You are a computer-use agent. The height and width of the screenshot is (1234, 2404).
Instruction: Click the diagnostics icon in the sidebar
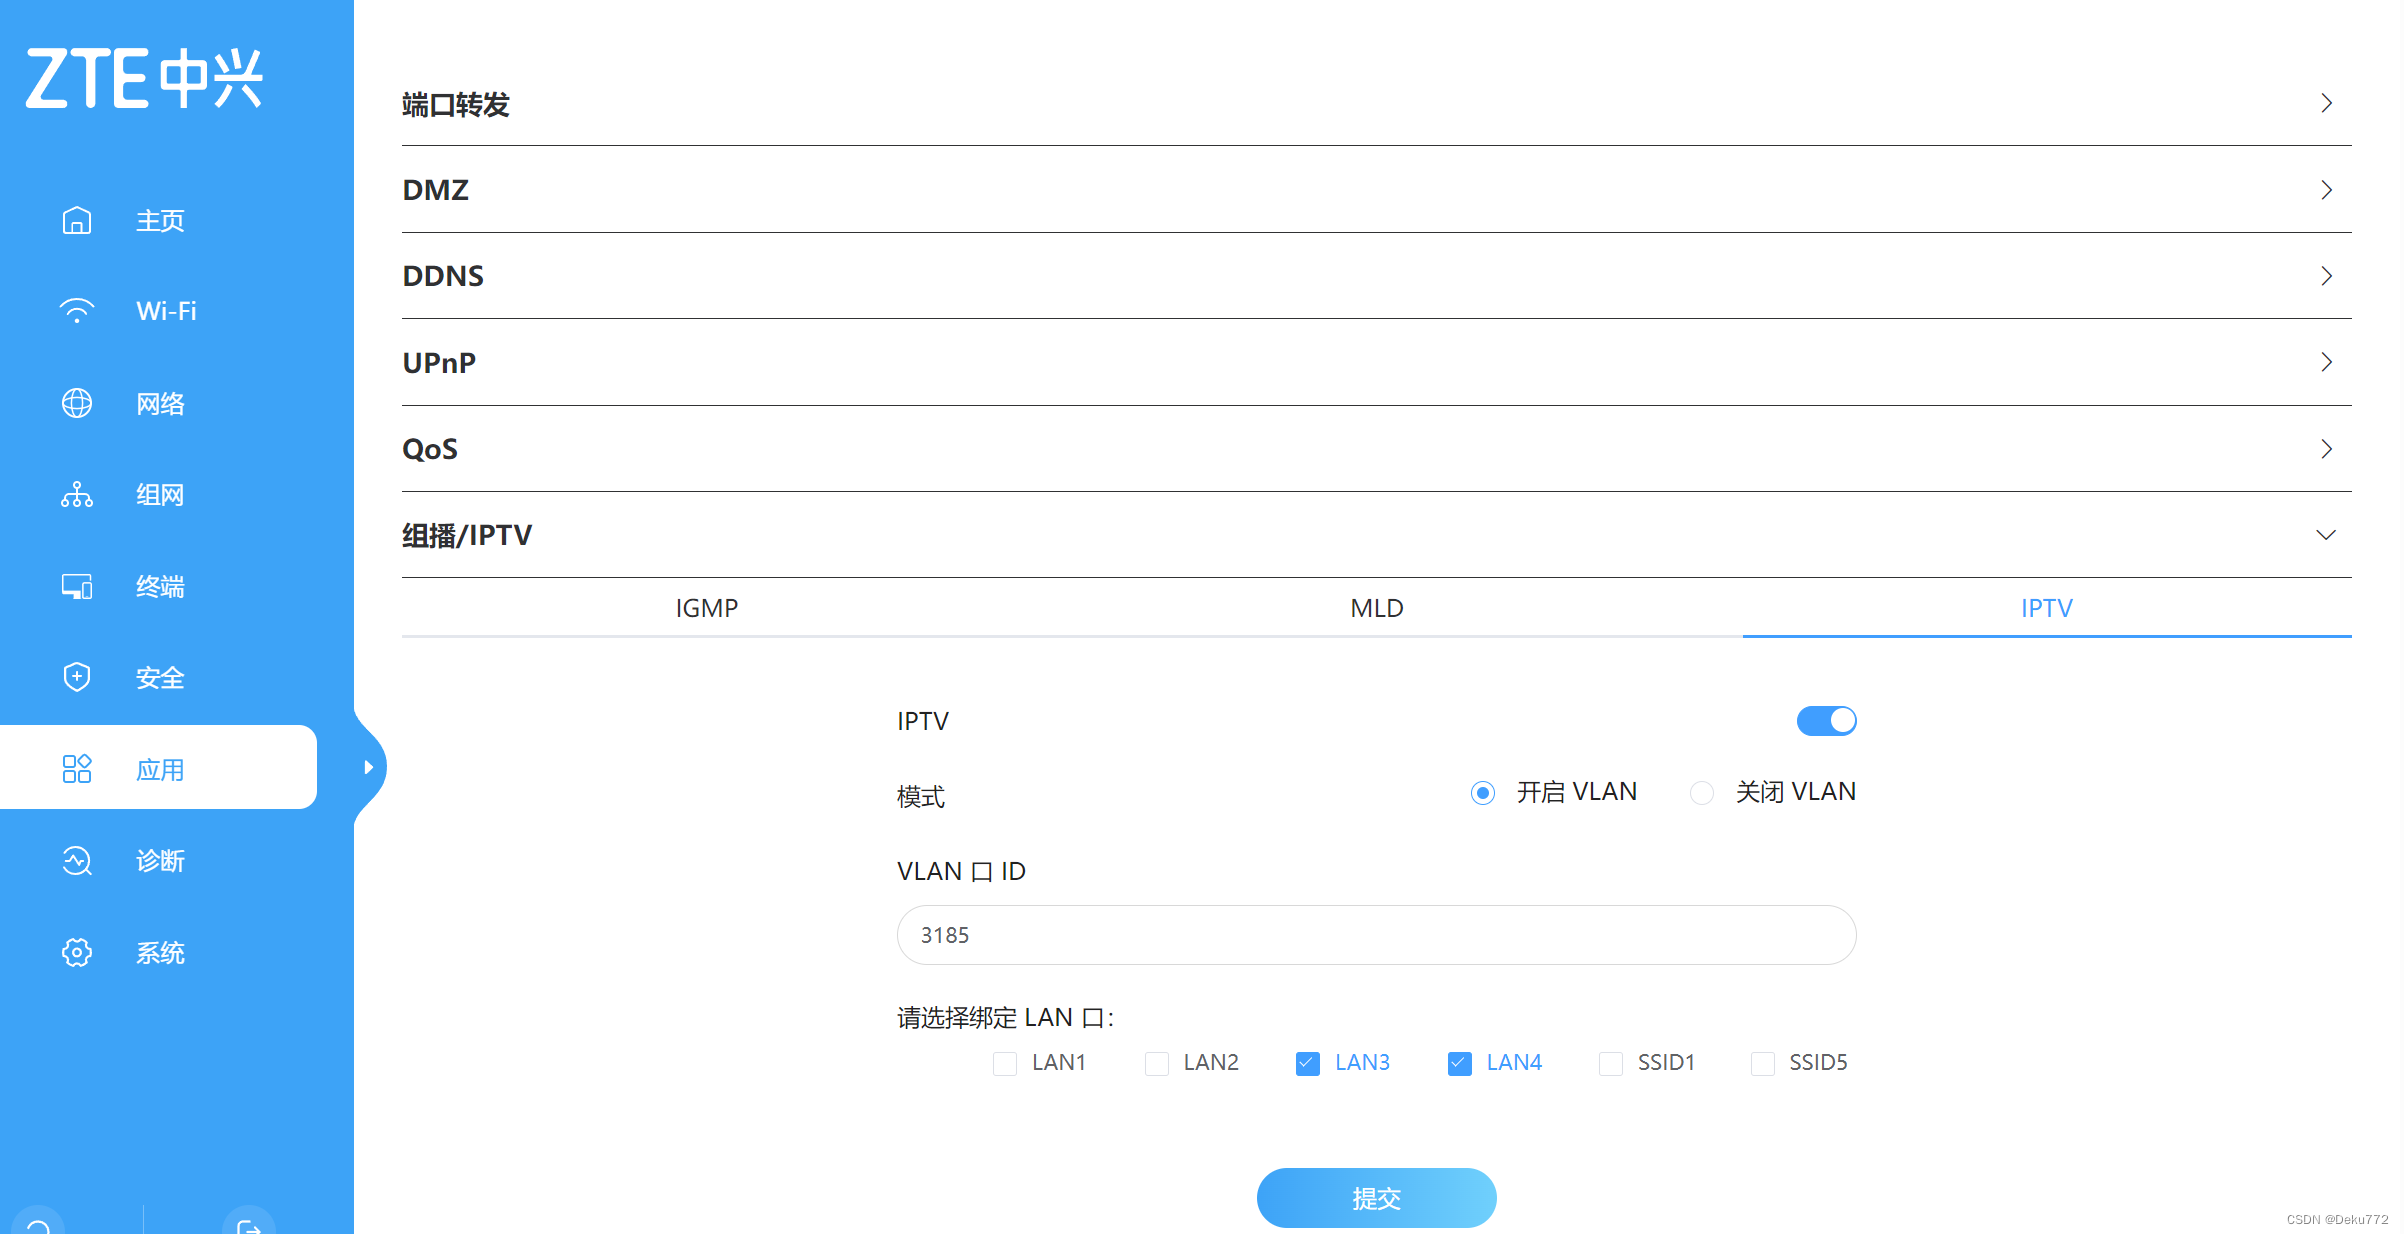click(77, 861)
